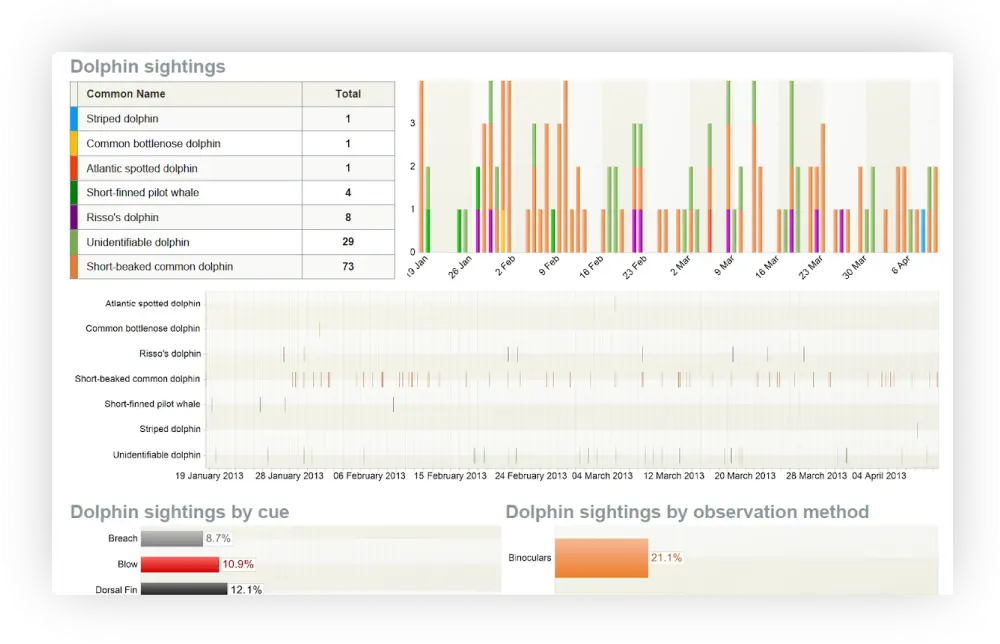This screenshot has width=1000, height=644.
Task: Click the 06 February 2013 timeline date
Action: coord(369,476)
